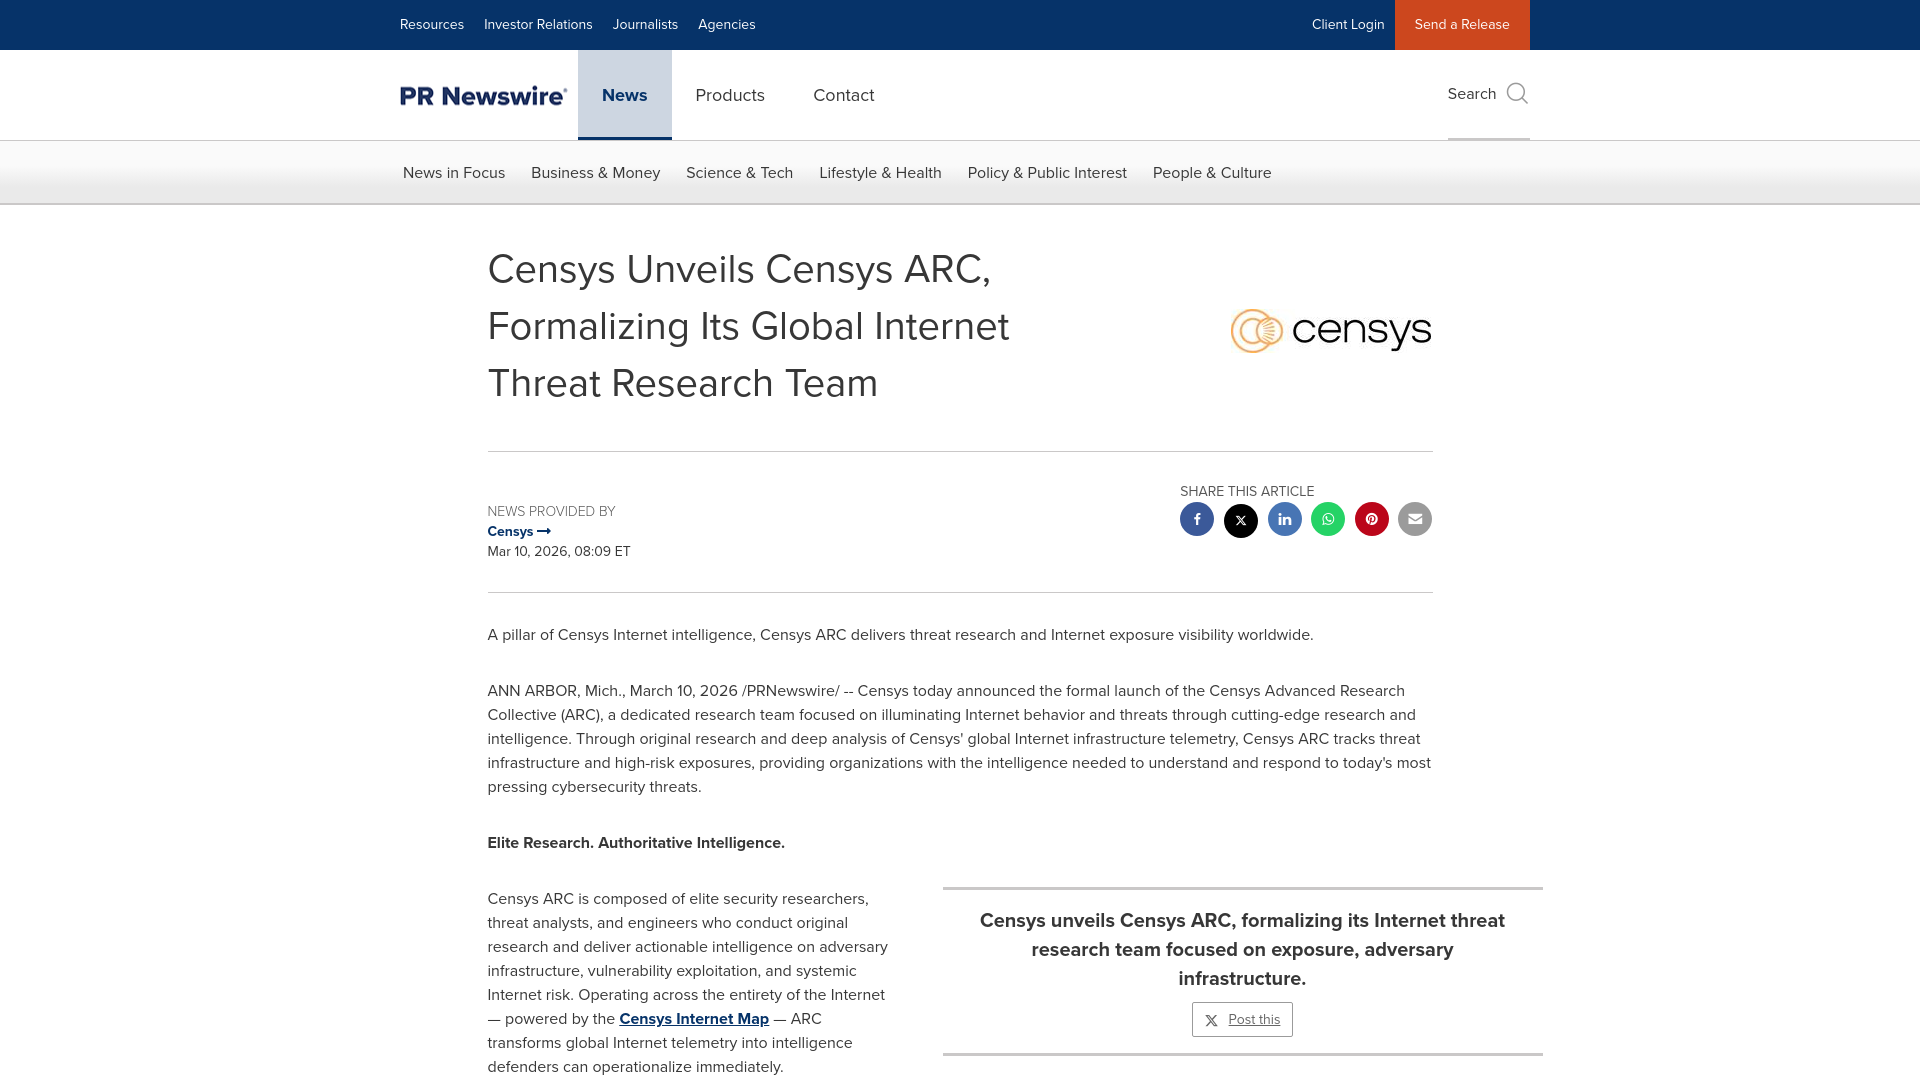Viewport: 1920px width, 1080px height.
Task: Follow the Censys Internet Map link
Action: [x=694, y=1018]
